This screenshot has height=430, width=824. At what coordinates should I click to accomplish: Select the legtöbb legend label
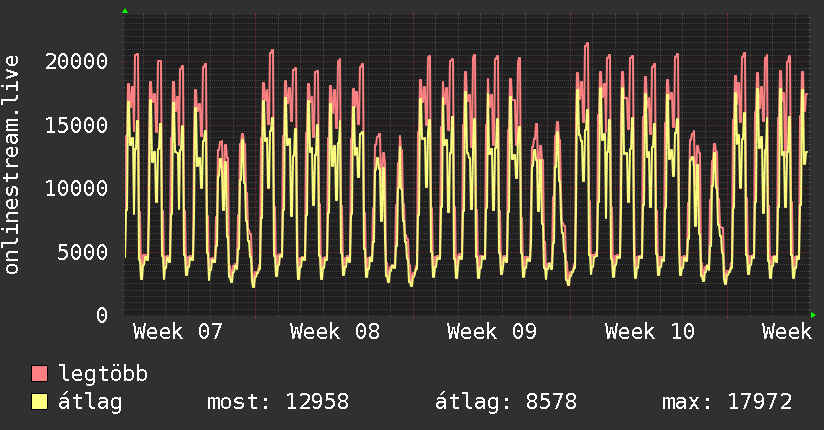104,374
